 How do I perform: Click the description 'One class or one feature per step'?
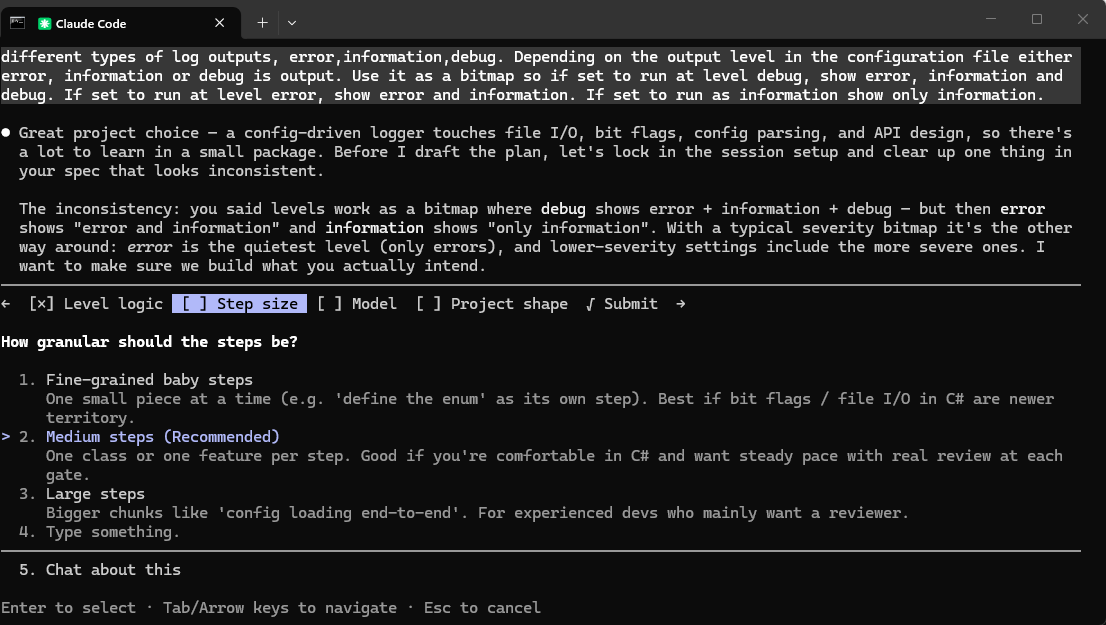pyautogui.click(x=554, y=465)
